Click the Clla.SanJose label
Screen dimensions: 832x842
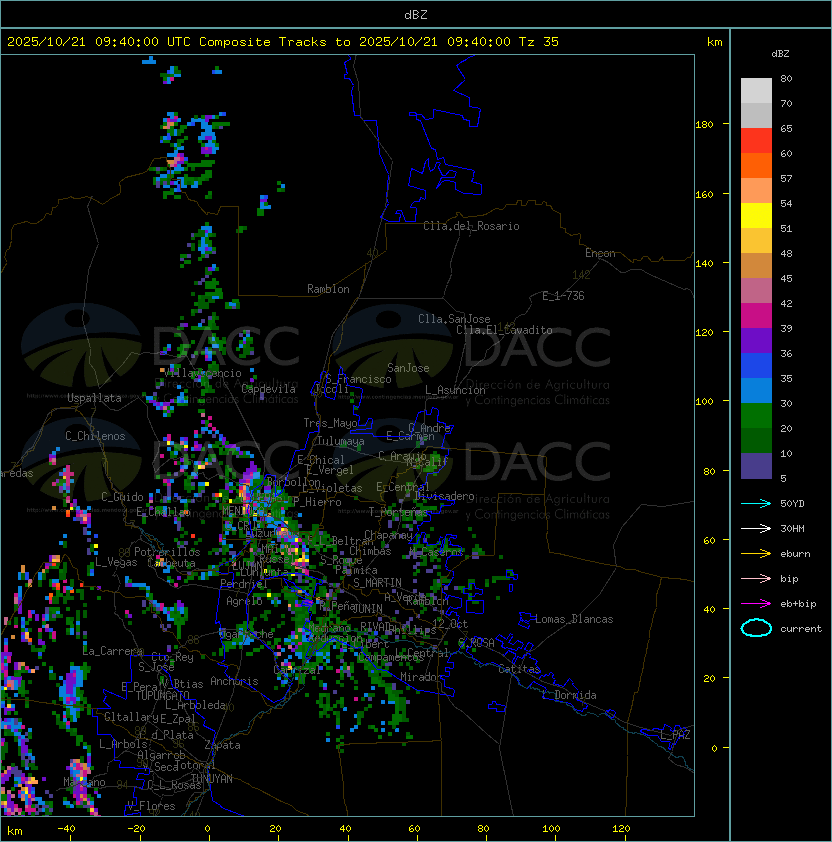tap(454, 319)
